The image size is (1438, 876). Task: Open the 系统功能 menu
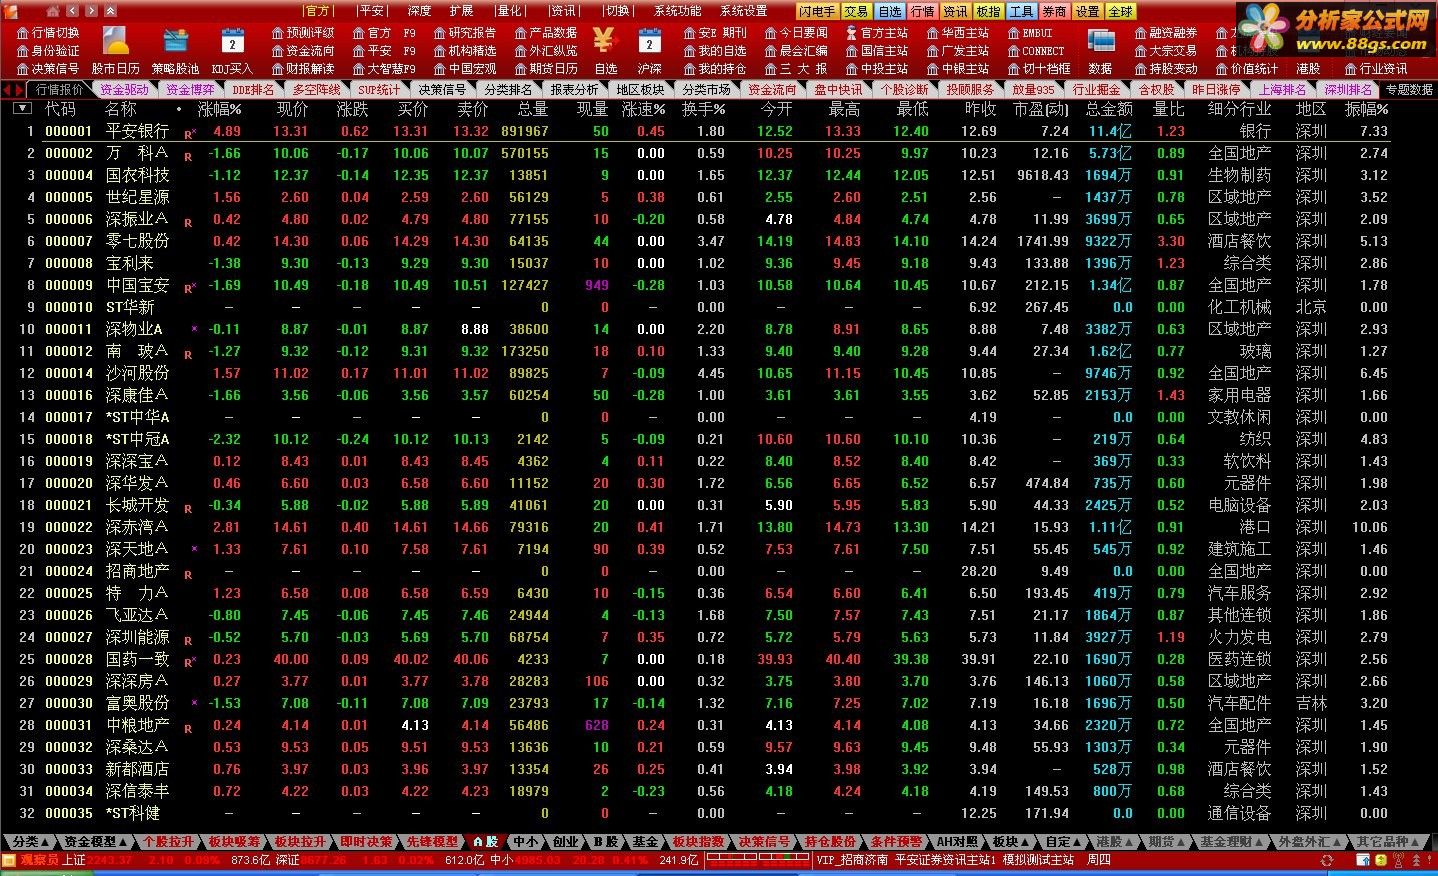pyautogui.click(x=677, y=11)
